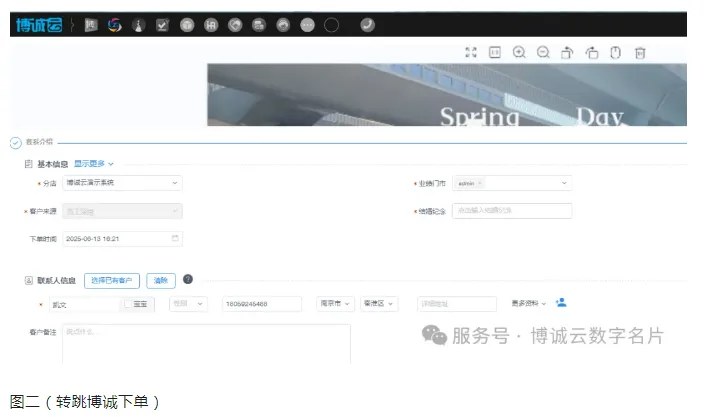The height and width of the screenshot is (420, 716).
Task: Rotate the image clockwise
Action: (x=567, y=53)
